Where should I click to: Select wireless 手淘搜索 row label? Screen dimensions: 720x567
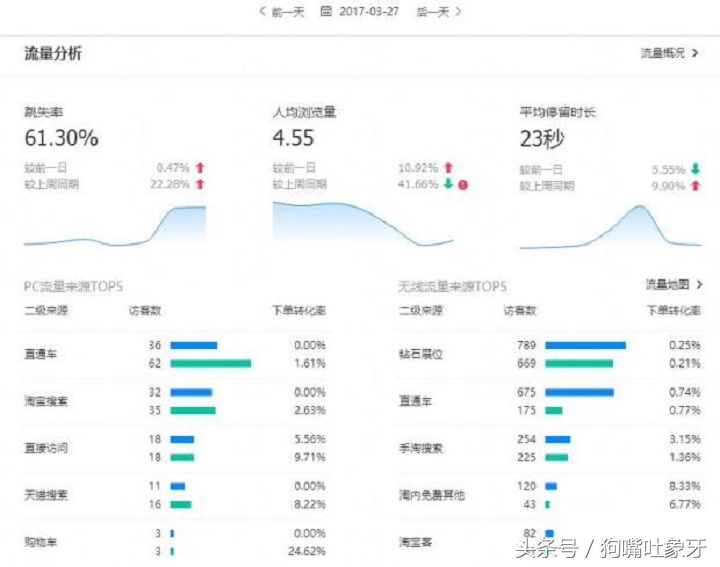(421, 448)
